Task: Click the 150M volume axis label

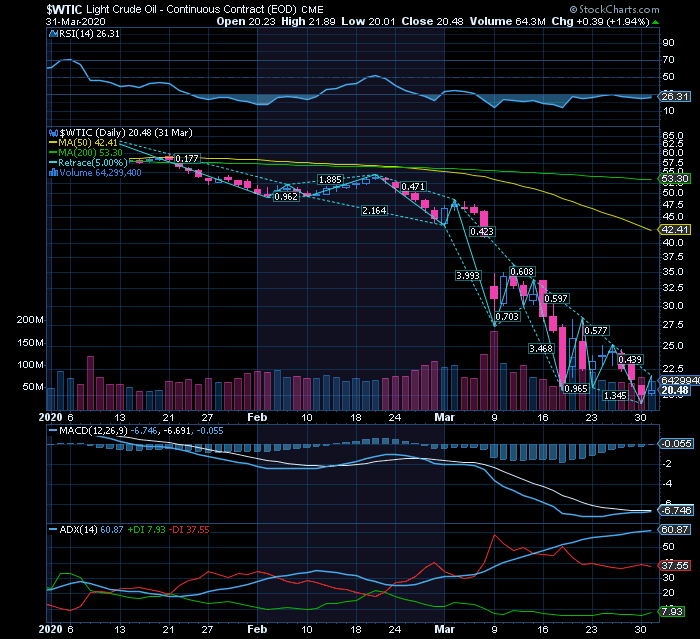Action: (x=30, y=342)
